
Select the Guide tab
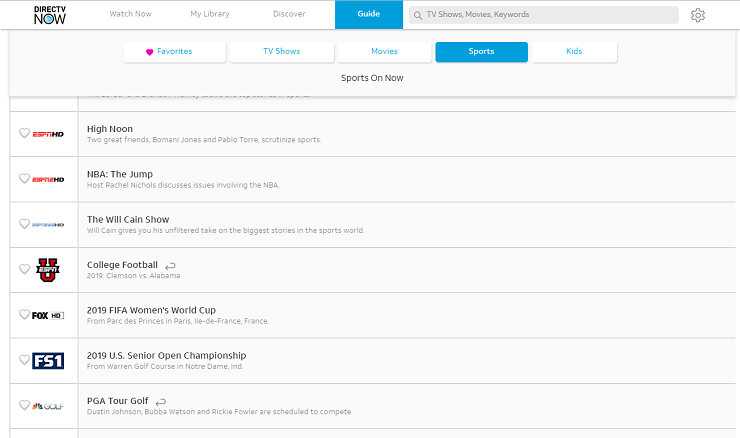(369, 15)
